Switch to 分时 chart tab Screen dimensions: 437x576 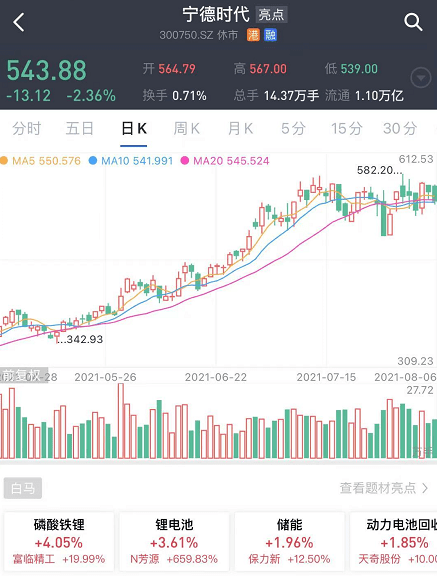pyautogui.click(x=26, y=129)
